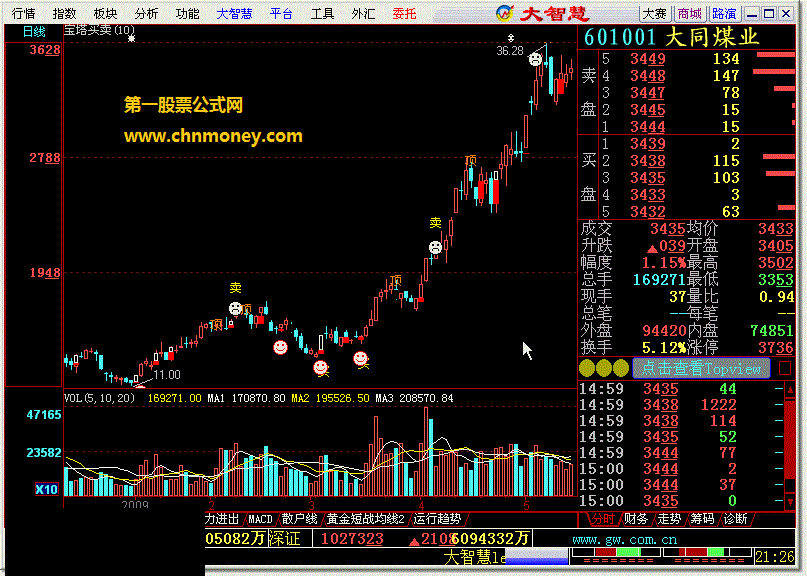807x576 pixels.
Task: Click the 点击查看Topview button
Action: 701,368
